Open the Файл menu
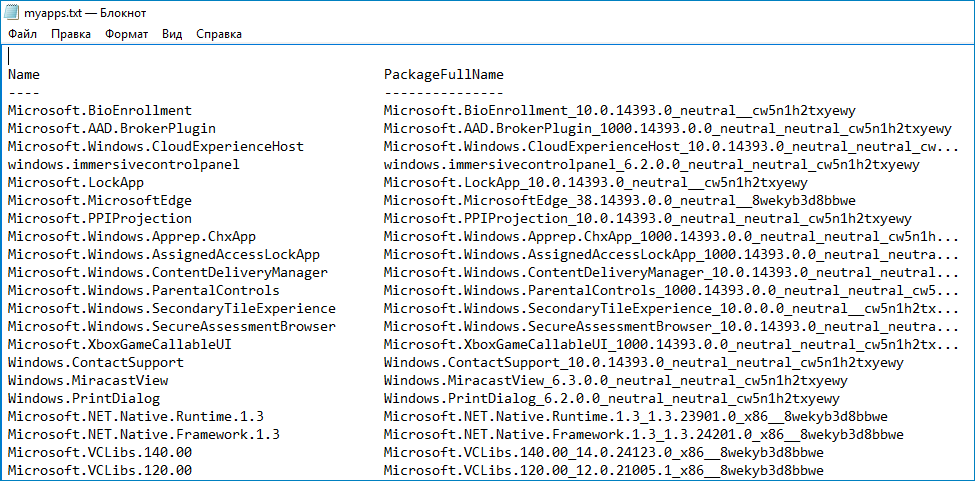 [x=22, y=34]
